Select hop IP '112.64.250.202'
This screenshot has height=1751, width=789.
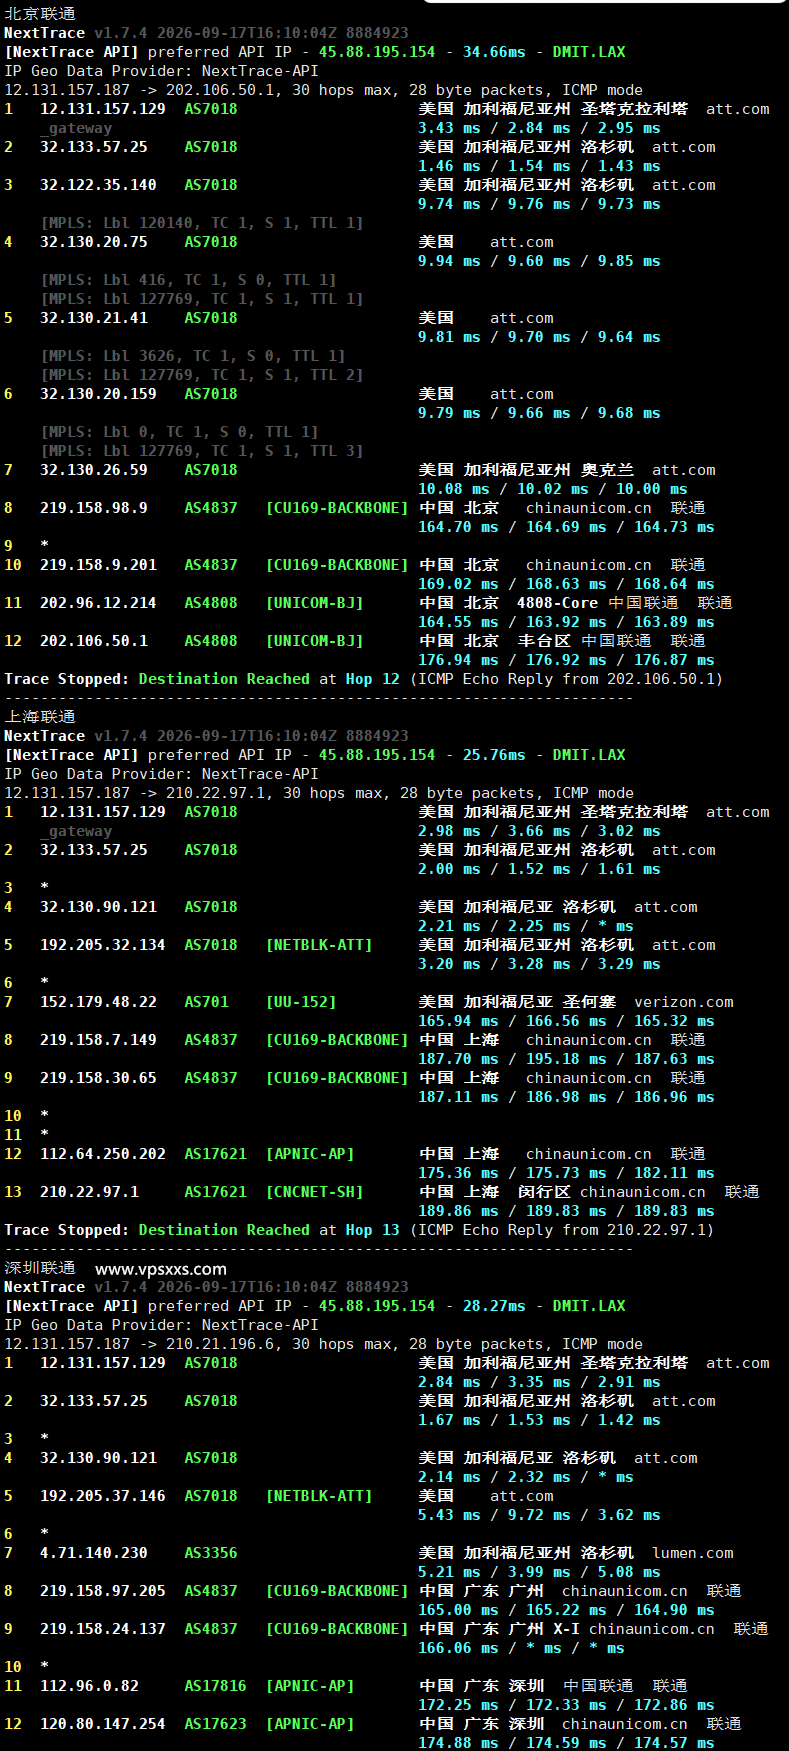click(103, 1154)
